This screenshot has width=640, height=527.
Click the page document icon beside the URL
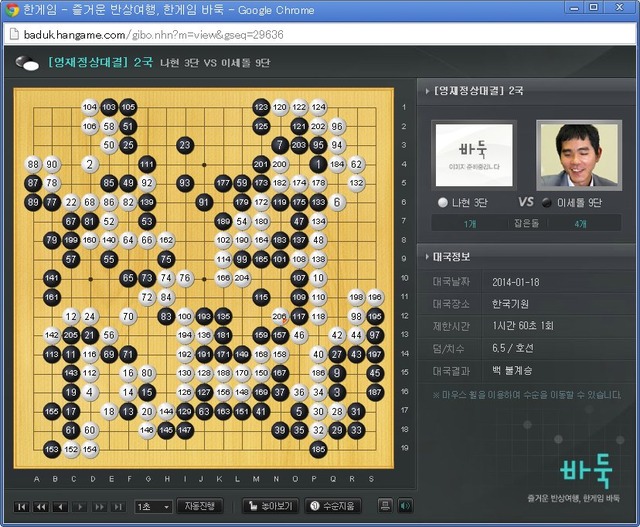14,34
